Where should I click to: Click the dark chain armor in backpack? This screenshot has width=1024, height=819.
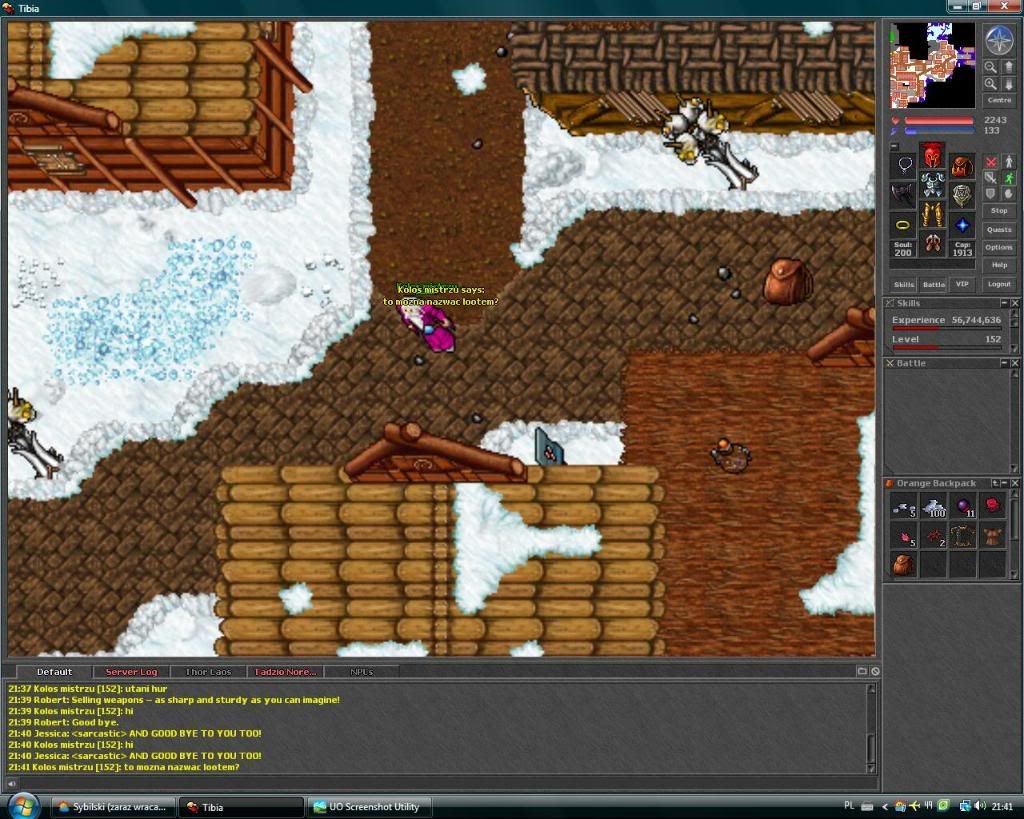click(963, 536)
